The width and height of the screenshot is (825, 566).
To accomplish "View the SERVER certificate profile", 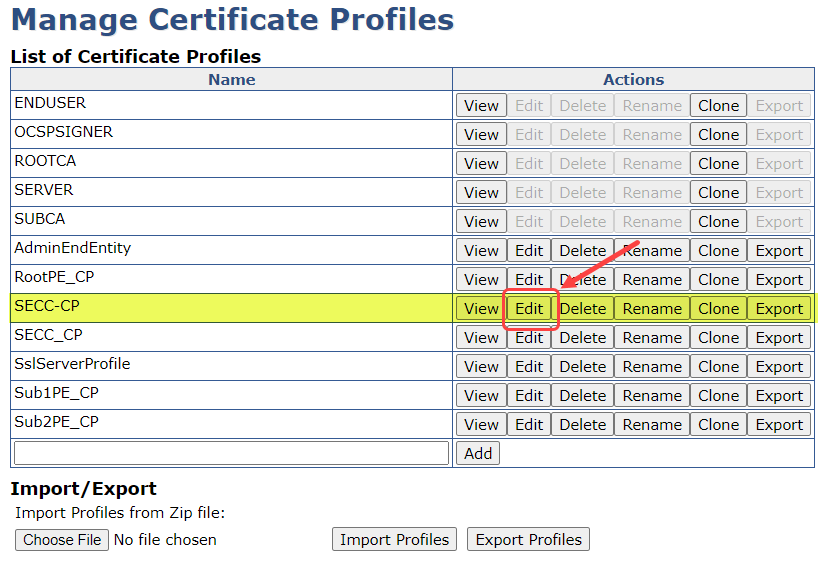I will coord(481,192).
